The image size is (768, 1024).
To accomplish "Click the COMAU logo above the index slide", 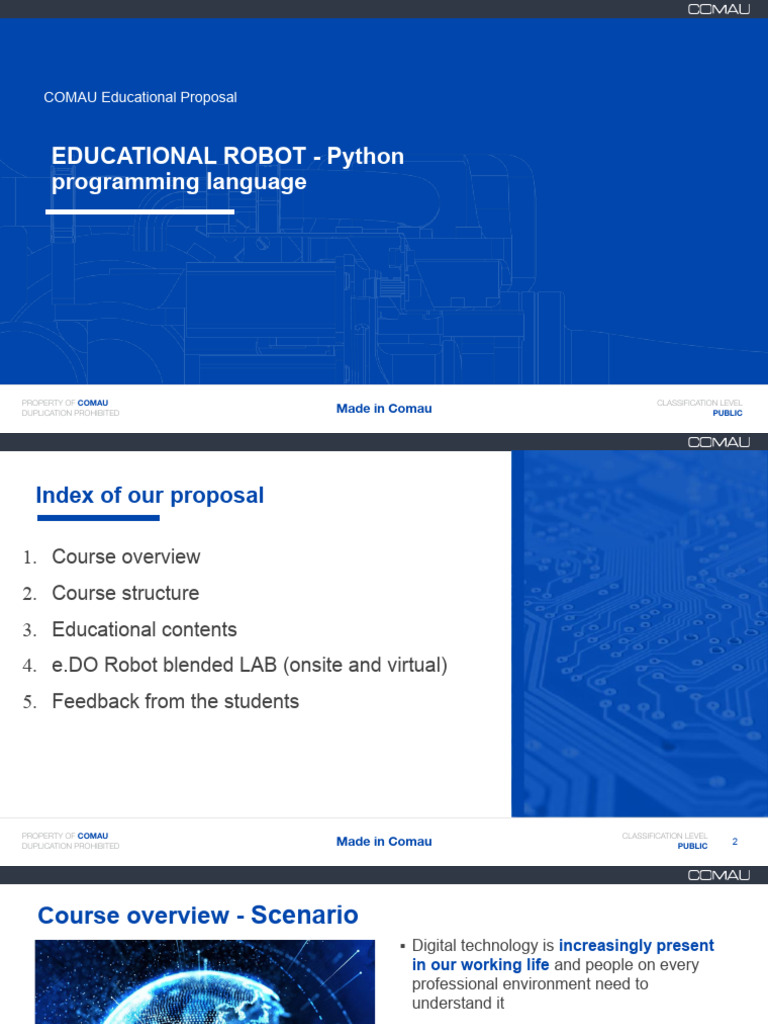I will pos(718,442).
